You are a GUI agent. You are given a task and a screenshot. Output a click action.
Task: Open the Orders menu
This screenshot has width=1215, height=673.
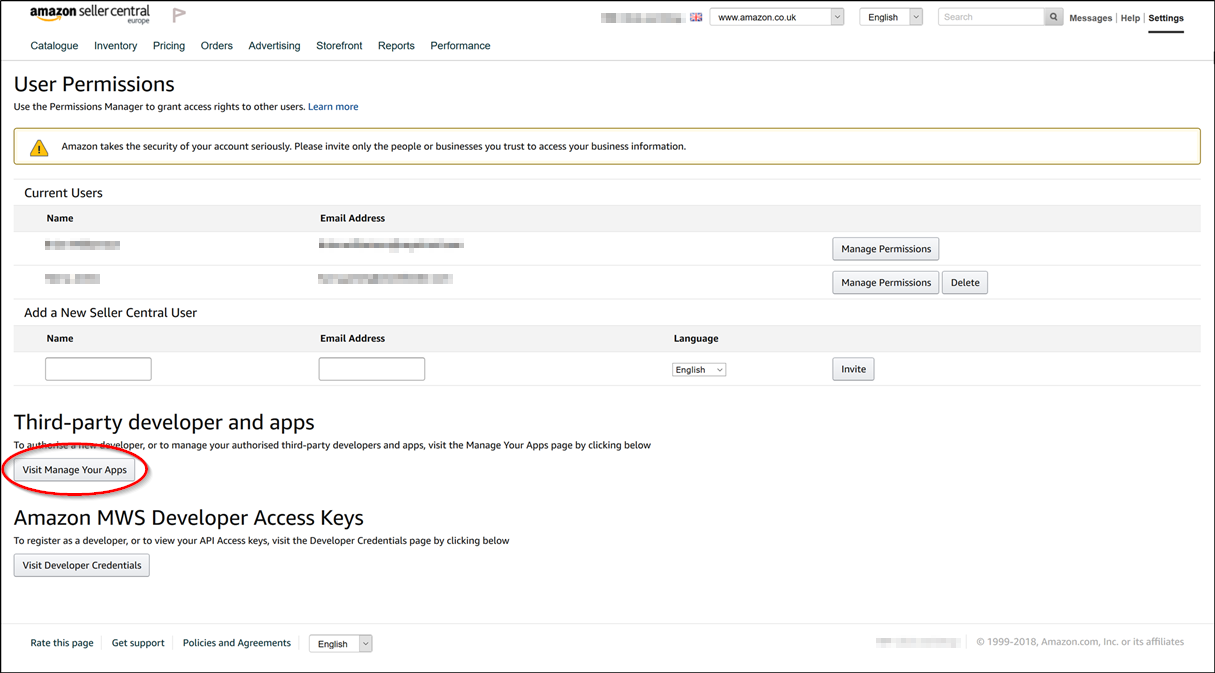(x=216, y=46)
